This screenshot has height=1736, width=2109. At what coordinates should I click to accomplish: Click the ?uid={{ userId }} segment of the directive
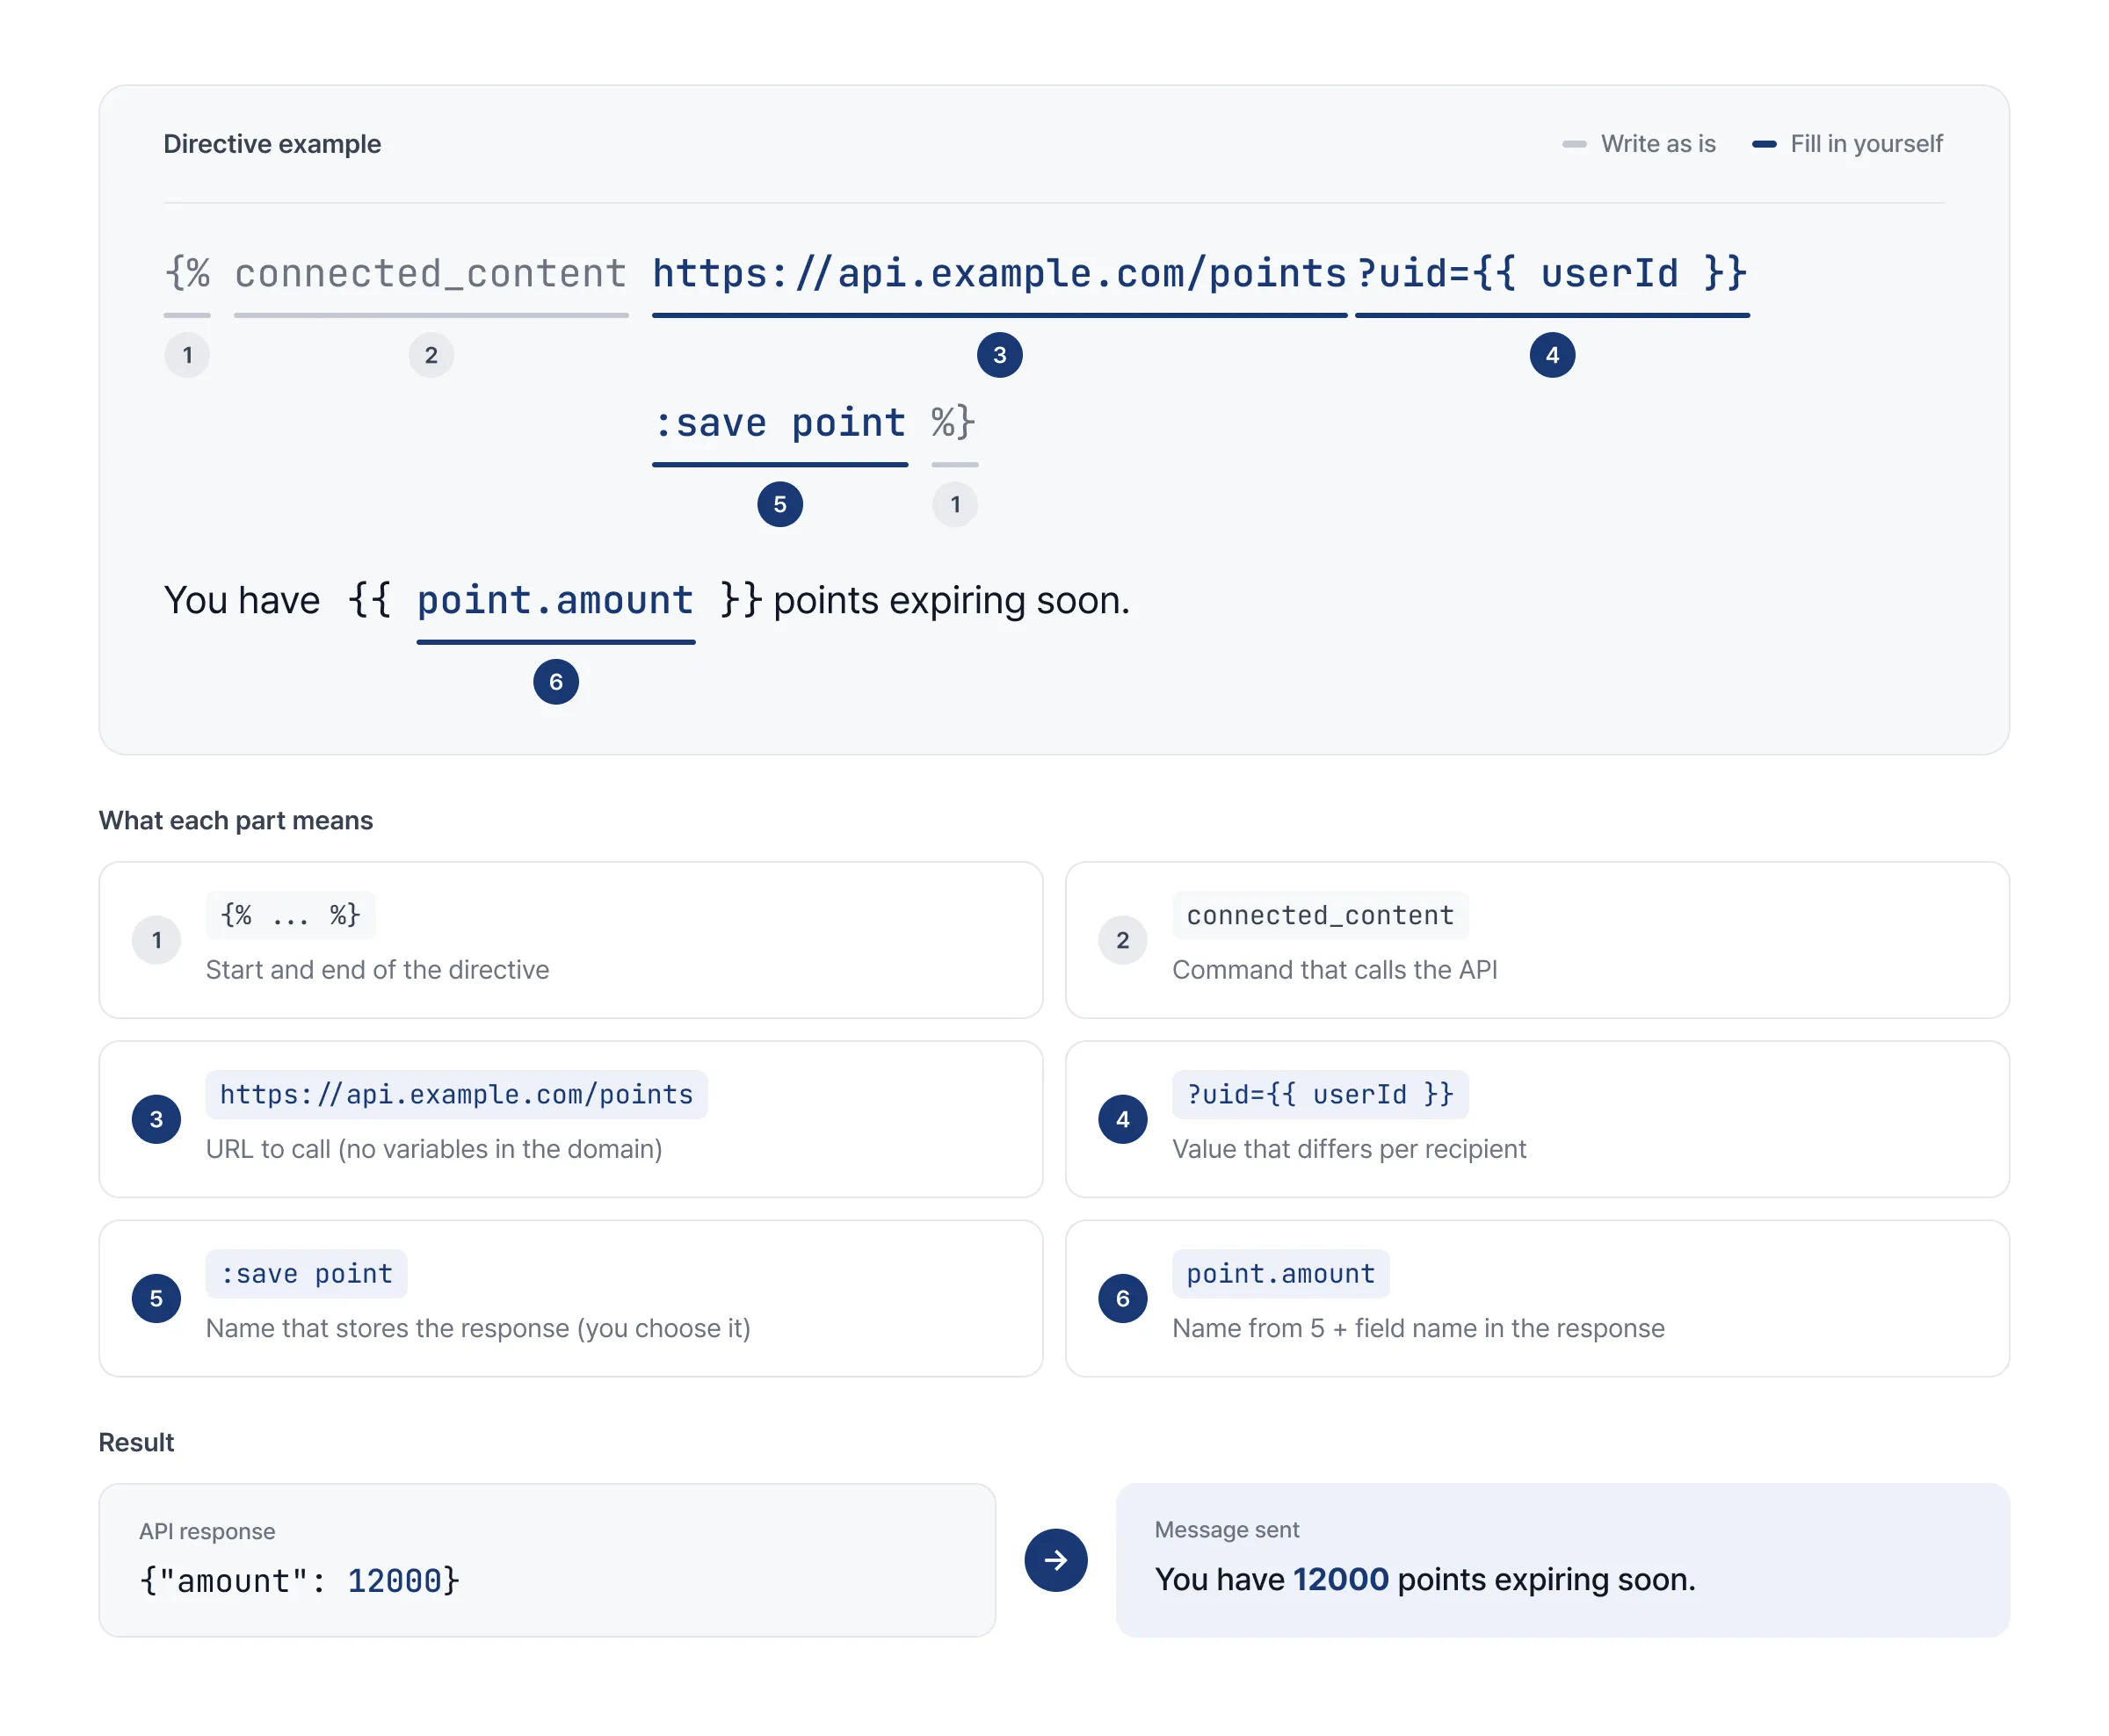[1551, 274]
